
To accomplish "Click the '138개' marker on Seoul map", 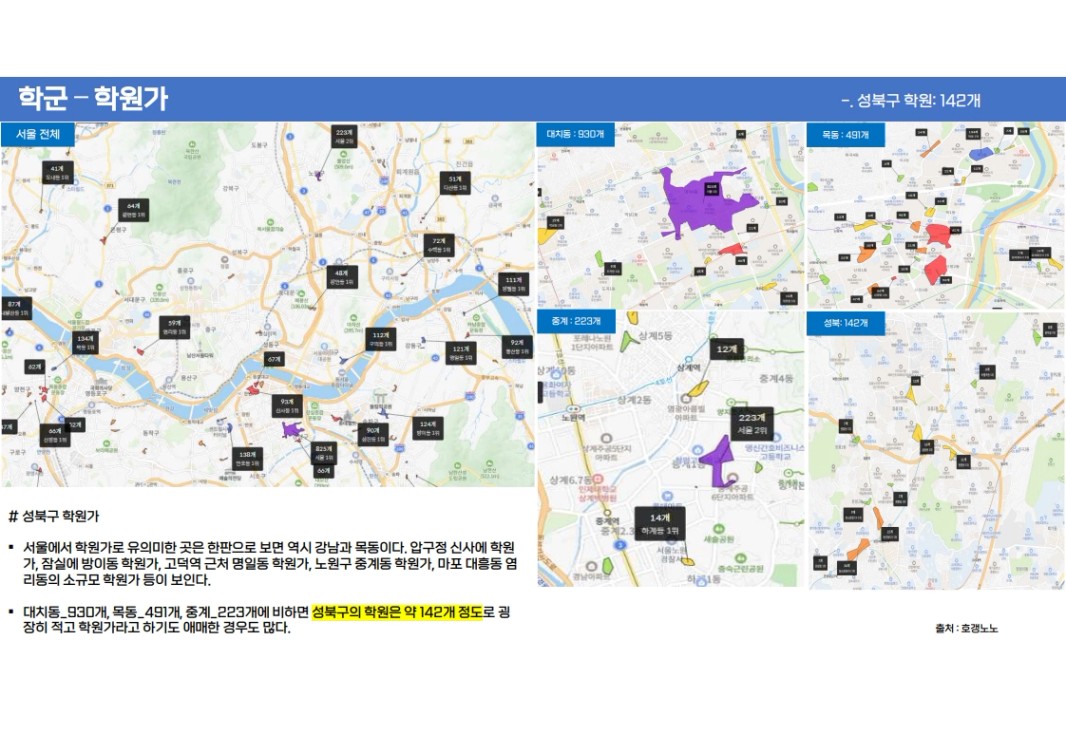I will pyautogui.click(x=247, y=458).
